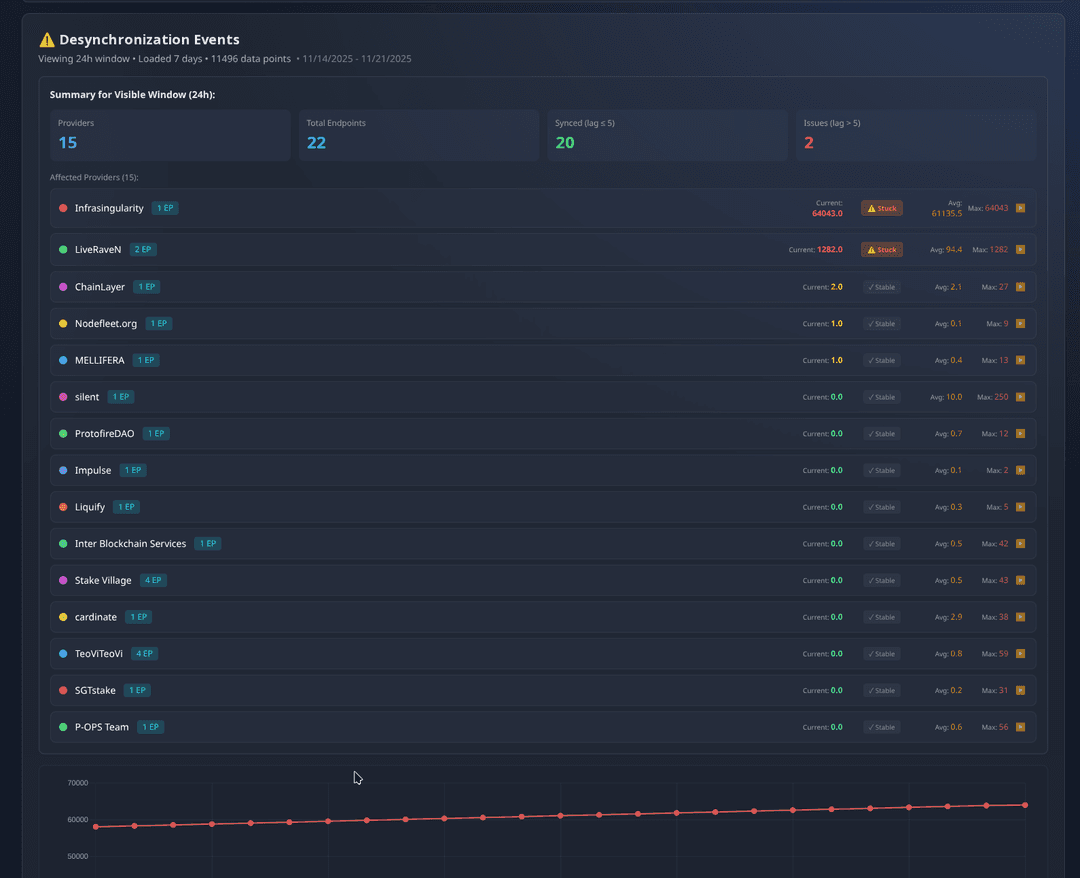The height and width of the screenshot is (878, 1080).
Task: Click the green status dot beside P-OPS Team
Action: pyautogui.click(x=61, y=727)
